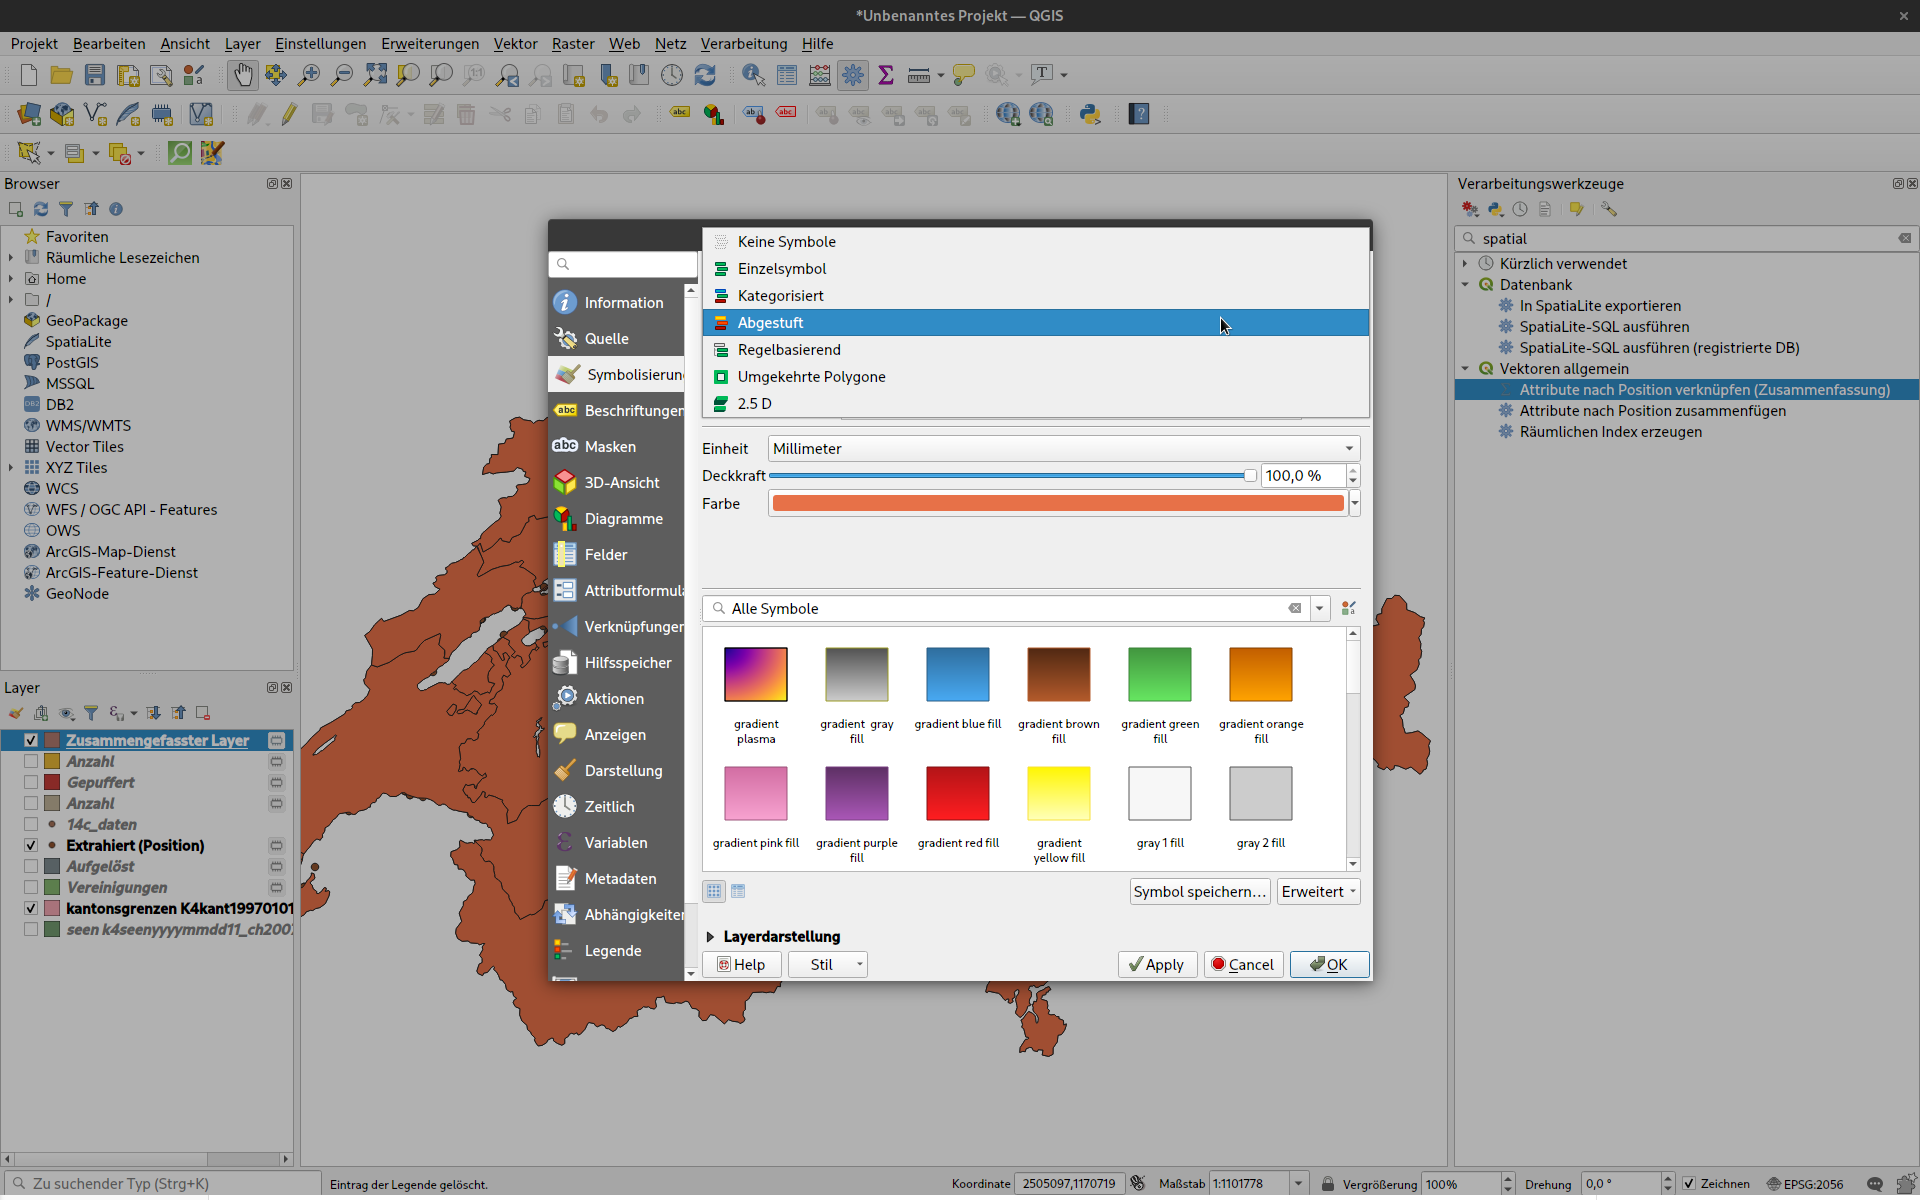Uncheck the Zeichnen render checkbox

click(x=1689, y=1184)
